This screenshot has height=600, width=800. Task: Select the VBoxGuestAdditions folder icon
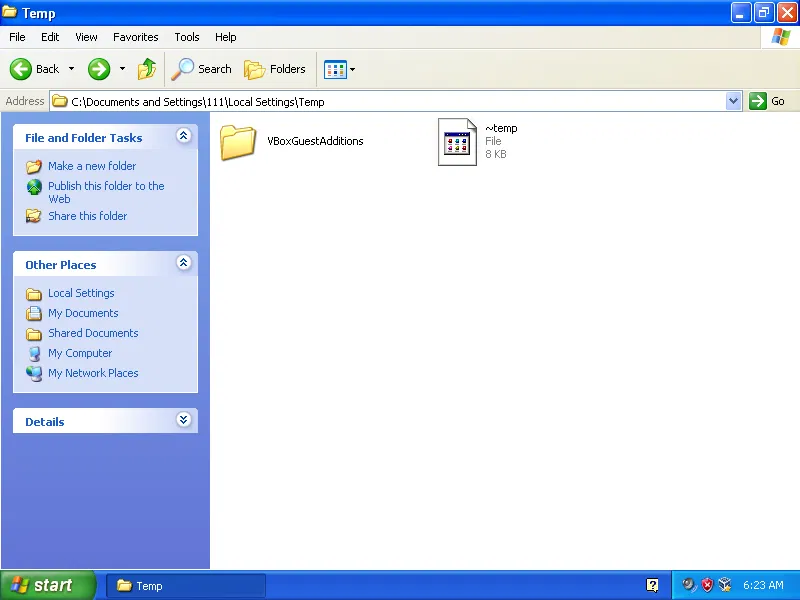(x=238, y=142)
